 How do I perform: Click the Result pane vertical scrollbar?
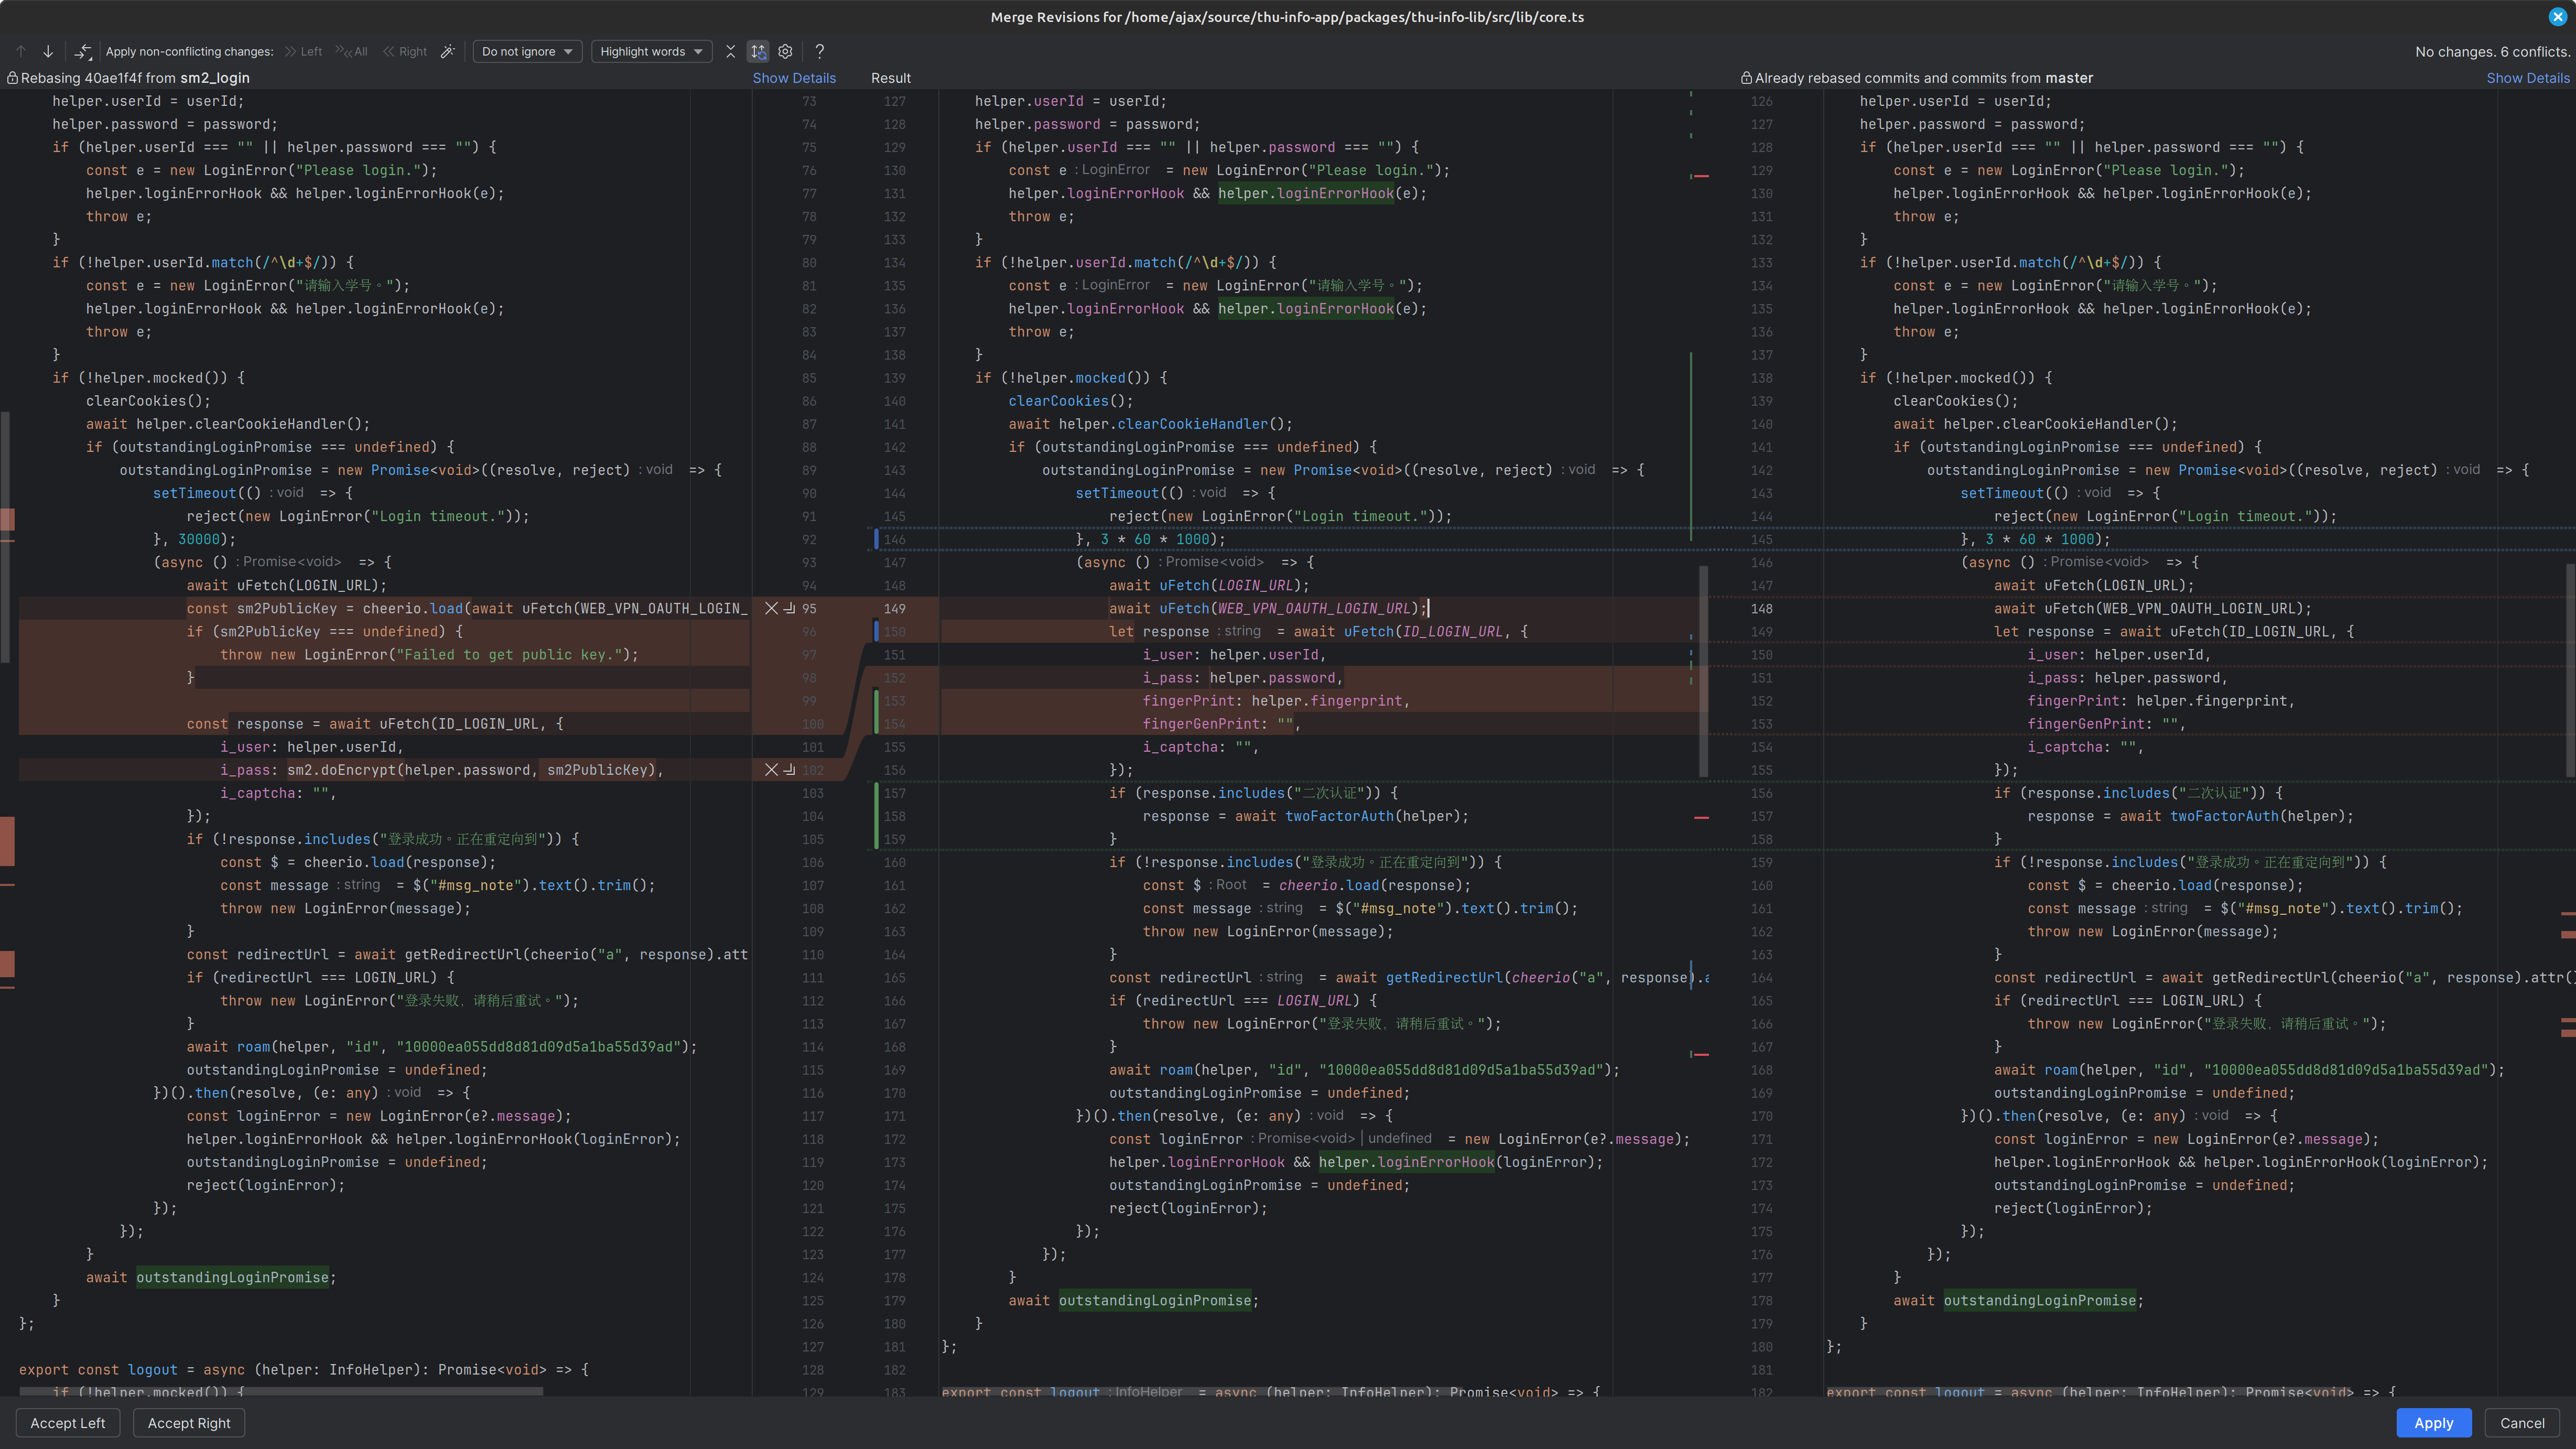pos(1703,672)
